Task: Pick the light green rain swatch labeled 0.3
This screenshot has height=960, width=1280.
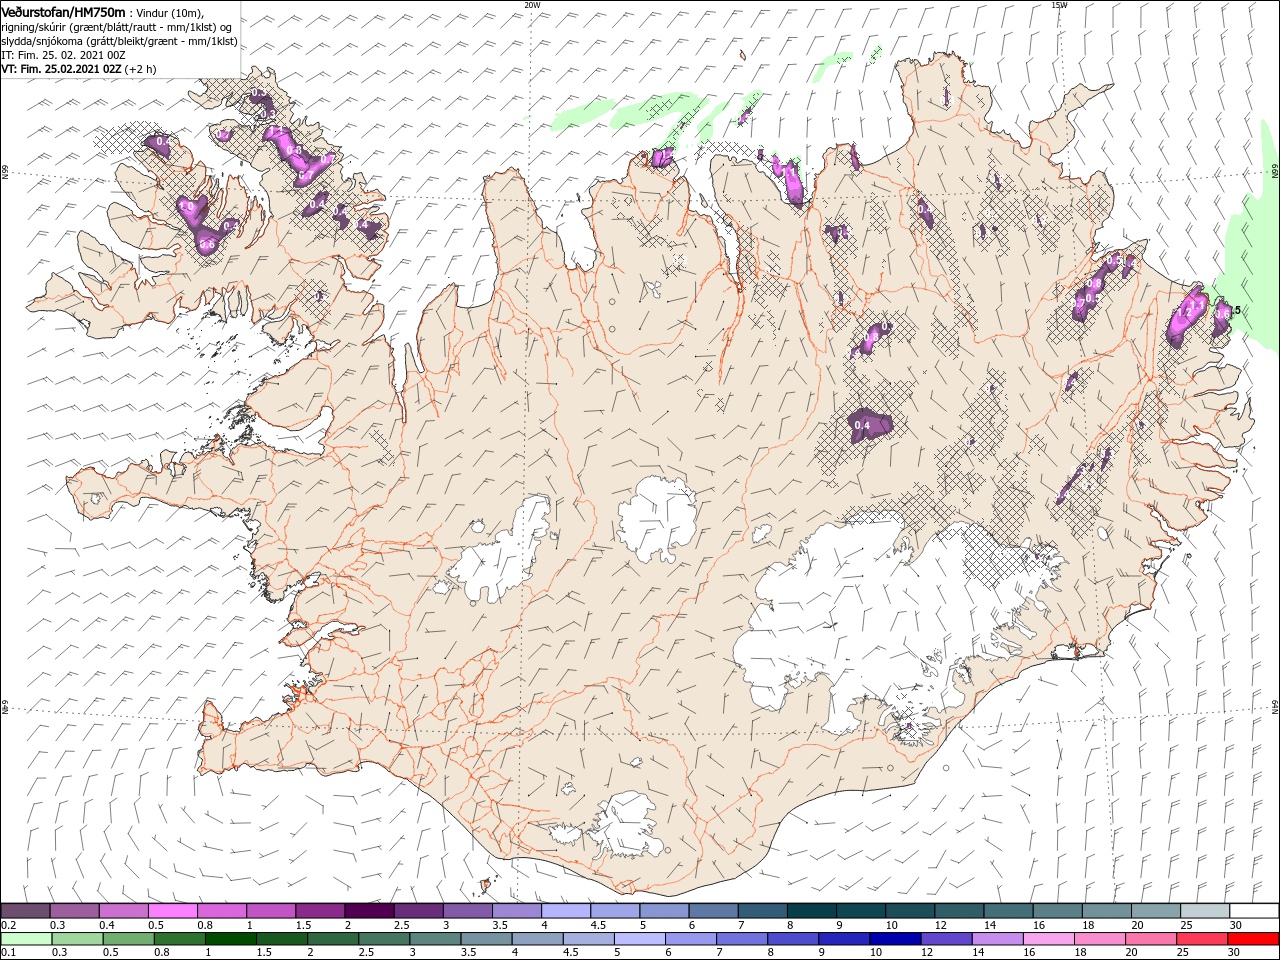Action: click(77, 939)
